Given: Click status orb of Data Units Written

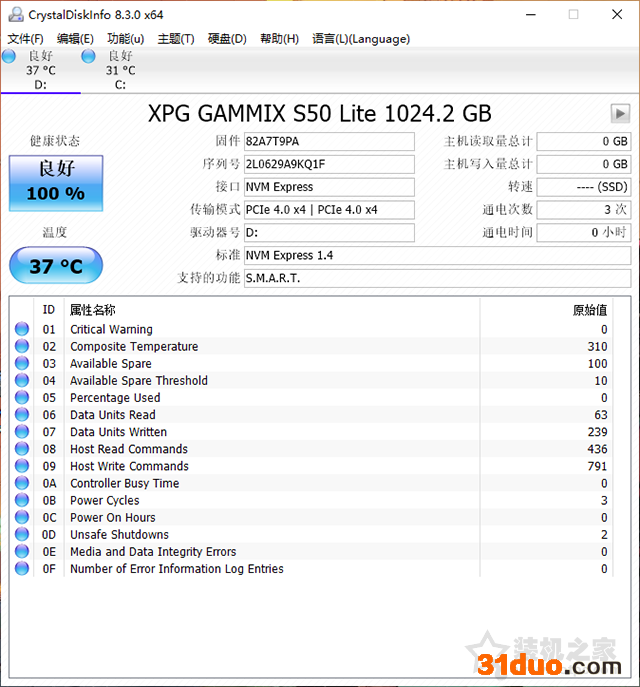Looking at the screenshot, I should (22, 431).
